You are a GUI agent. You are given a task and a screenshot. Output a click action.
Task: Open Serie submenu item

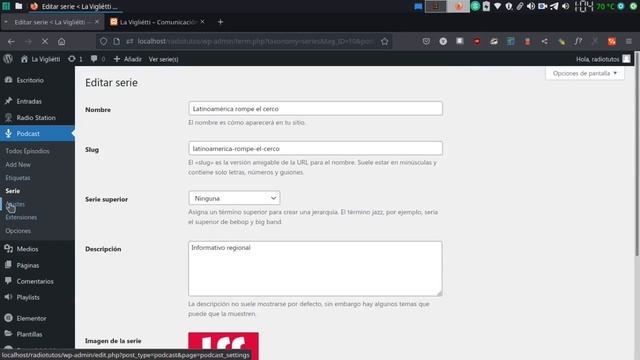click(x=13, y=191)
